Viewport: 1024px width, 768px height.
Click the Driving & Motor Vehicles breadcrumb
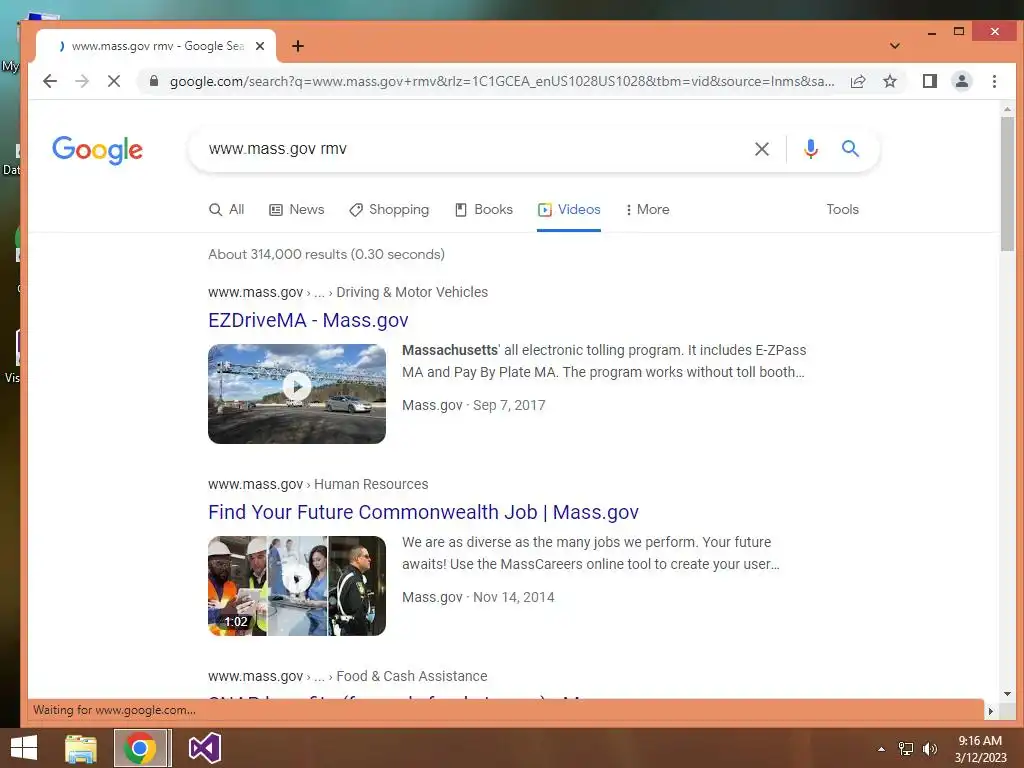(412, 292)
